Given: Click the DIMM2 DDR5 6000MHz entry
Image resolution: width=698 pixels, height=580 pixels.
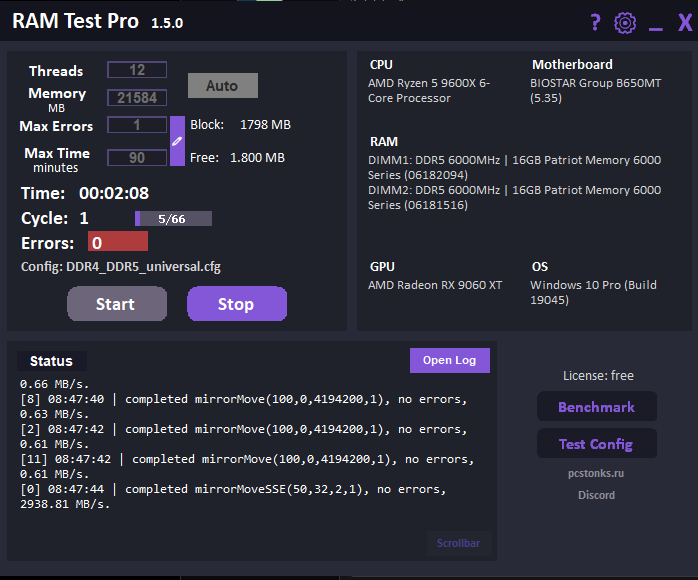Looking at the screenshot, I should [515, 197].
